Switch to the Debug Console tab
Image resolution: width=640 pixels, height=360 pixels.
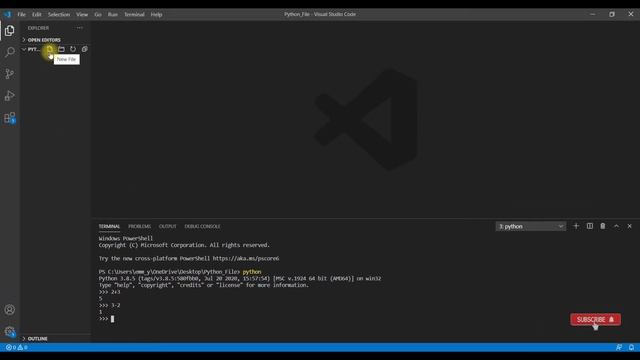coord(202,227)
